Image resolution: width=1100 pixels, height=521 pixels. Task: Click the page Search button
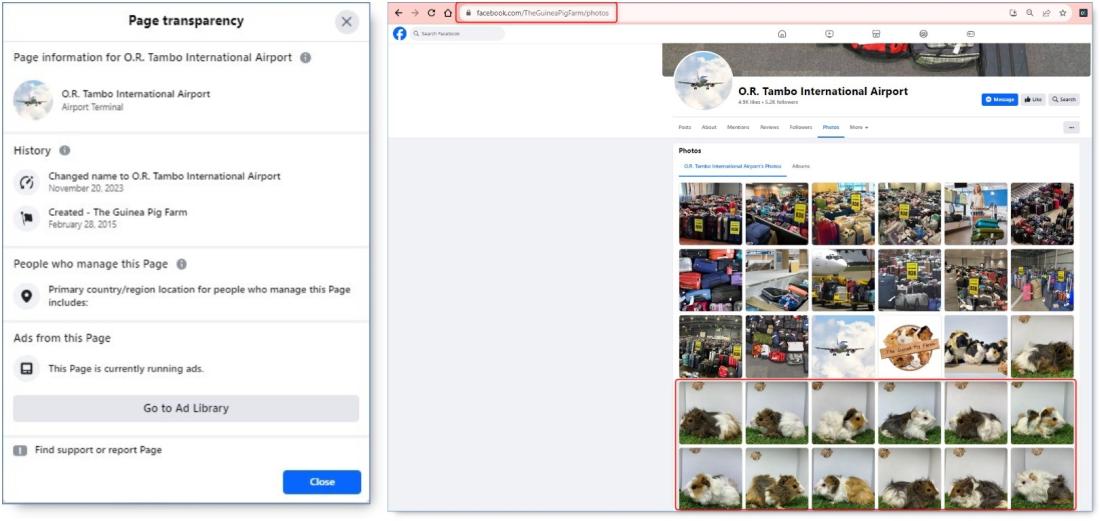point(1064,100)
